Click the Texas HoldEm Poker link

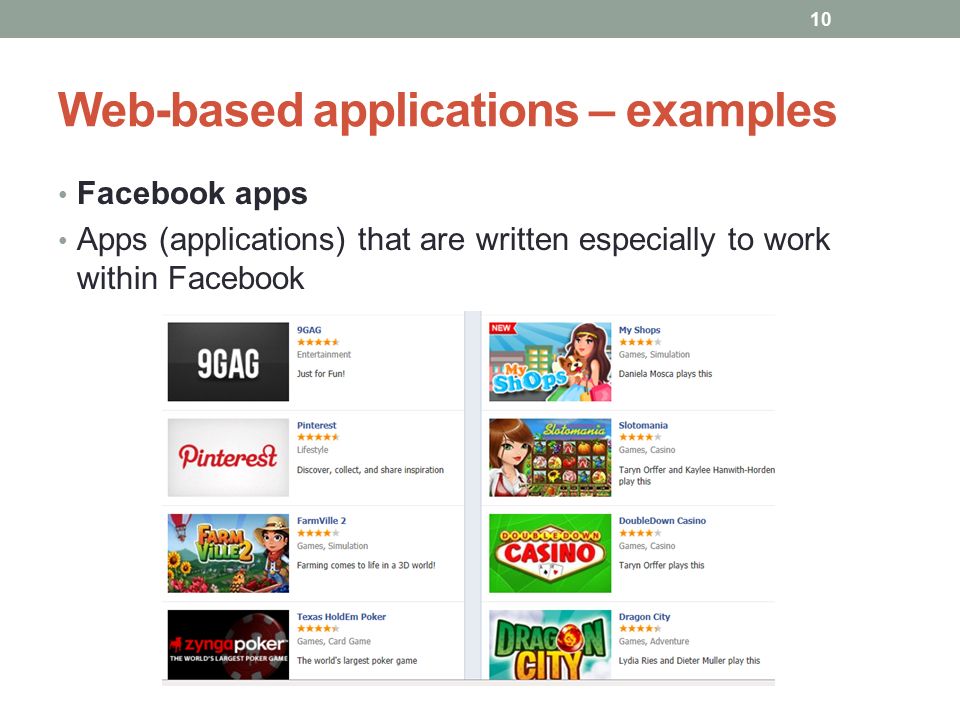(x=341, y=617)
